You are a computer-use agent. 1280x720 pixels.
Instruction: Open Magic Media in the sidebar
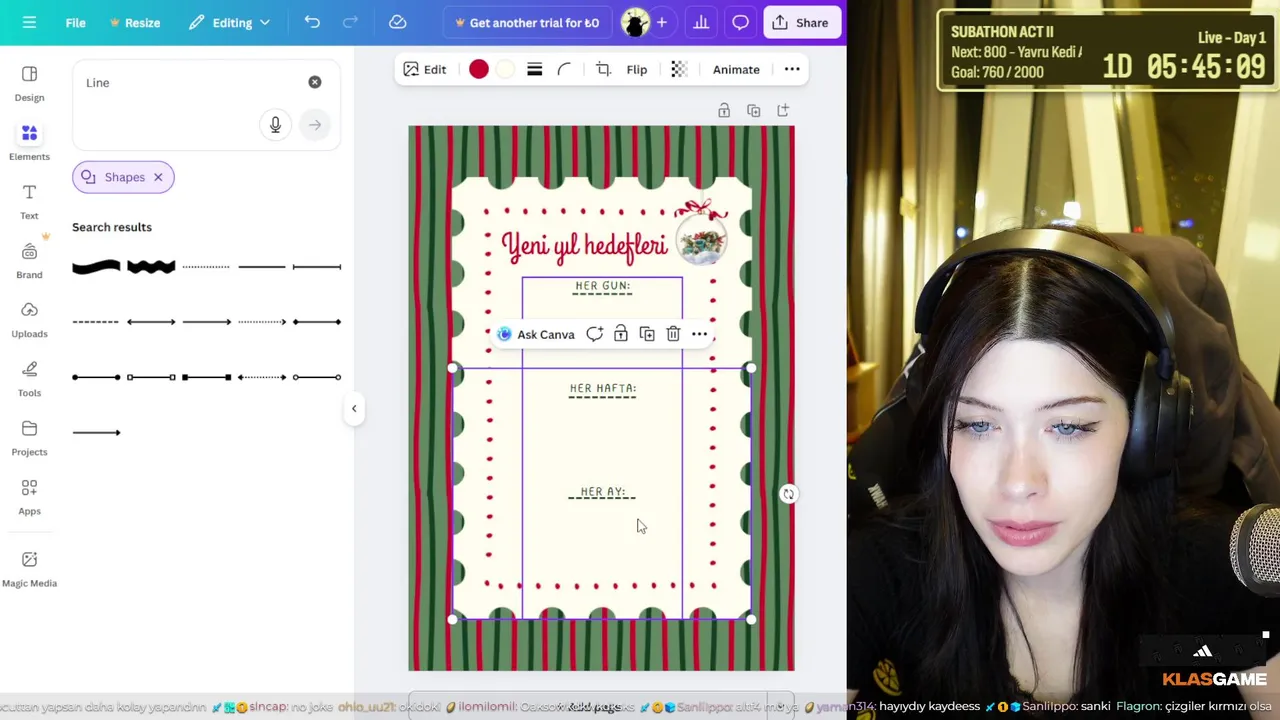tap(29, 569)
